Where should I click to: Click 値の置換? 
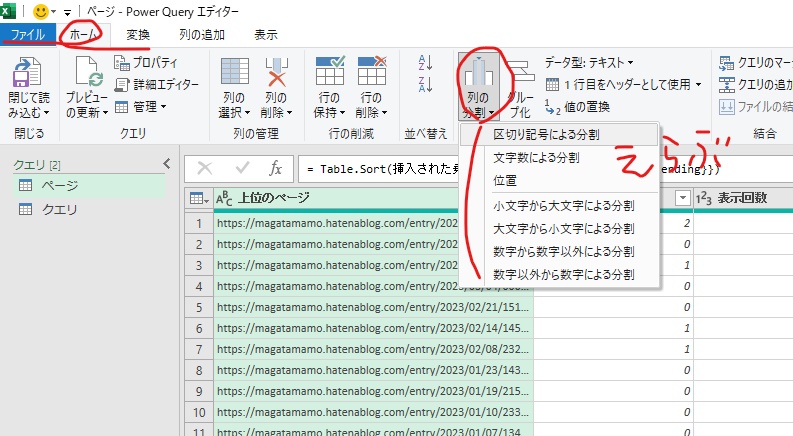pos(578,106)
